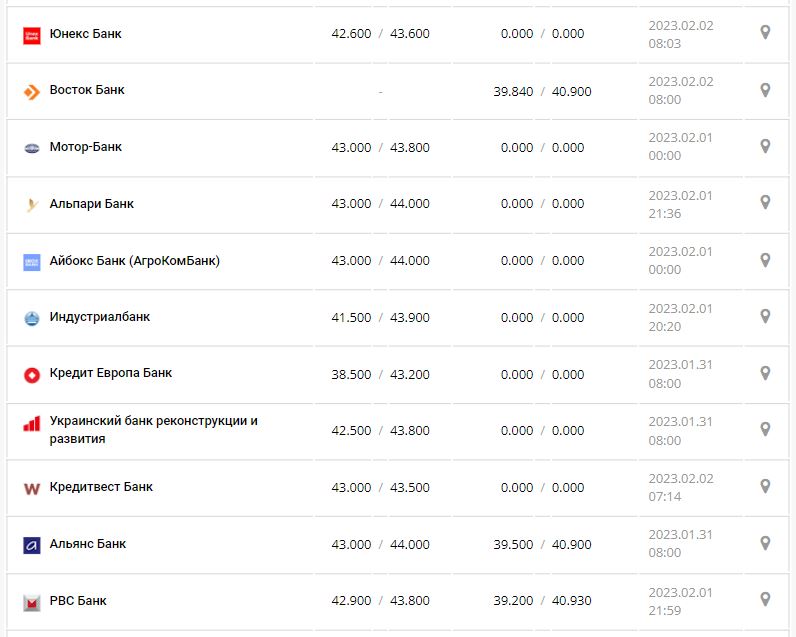Click the Индустриалбанк location pin
The width and height of the screenshot is (796, 637).
[x=765, y=317]
